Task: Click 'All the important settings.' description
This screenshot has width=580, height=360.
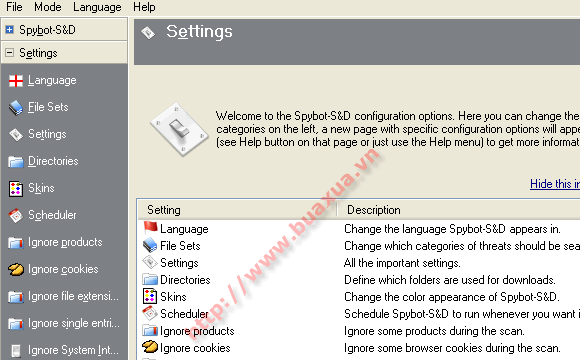Action: tap(402, 263)
